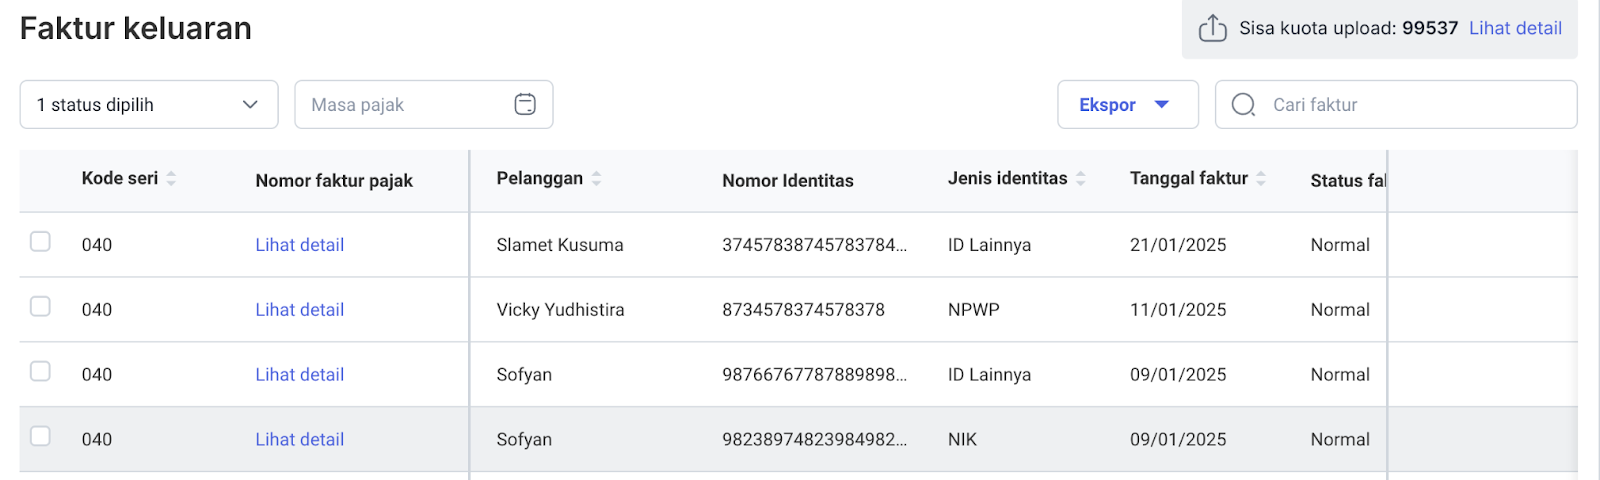Tick the checkbox for Sofyan NIK row
1600x480 pixels.
(40, 436)
